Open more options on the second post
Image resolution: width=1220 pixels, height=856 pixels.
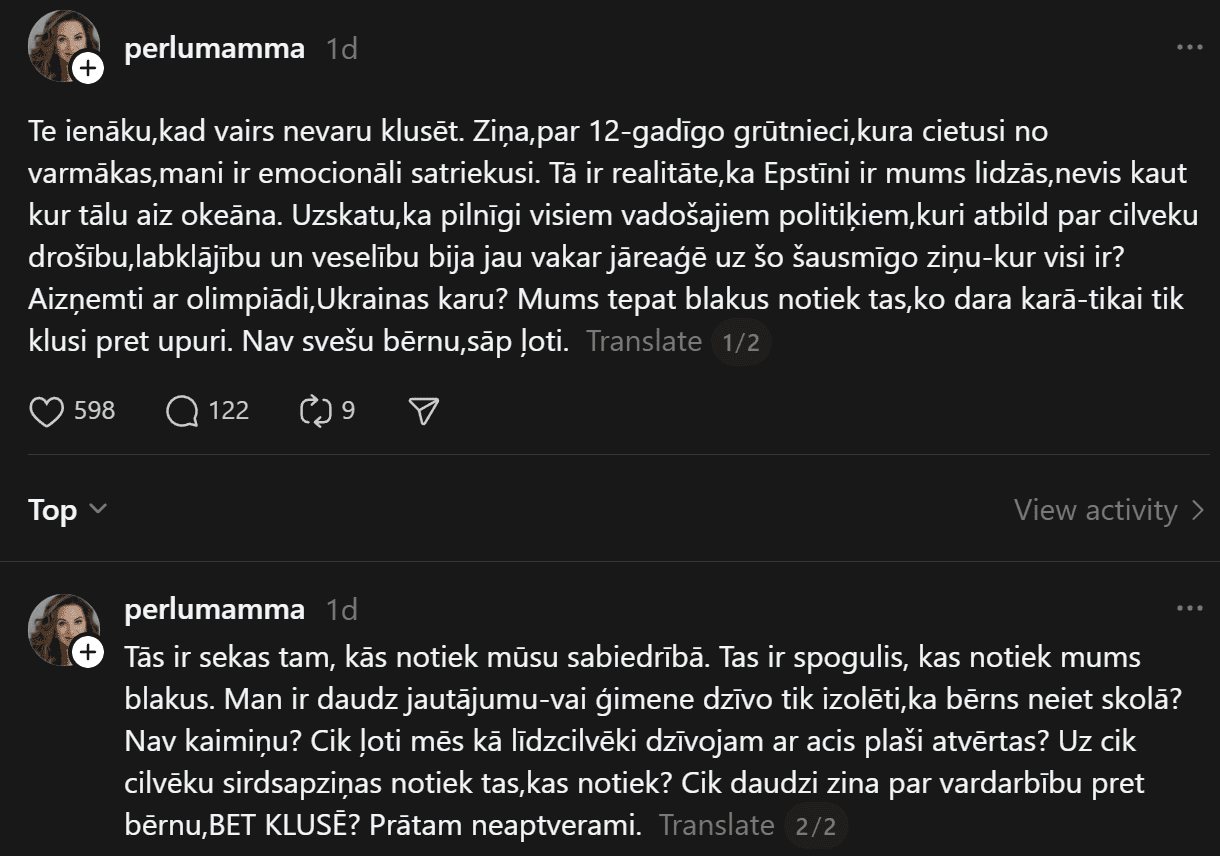tap(1190, 609)
